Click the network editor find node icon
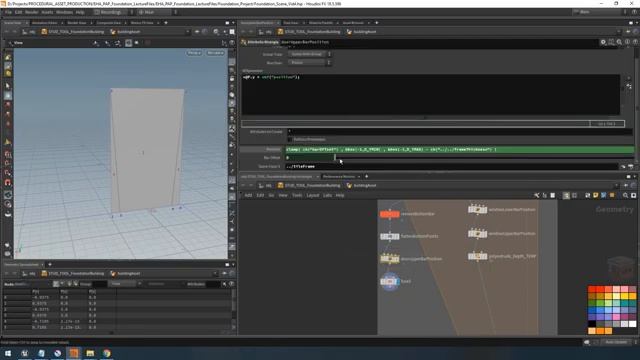This screenshot has height=360, width=640. (625, 196)
